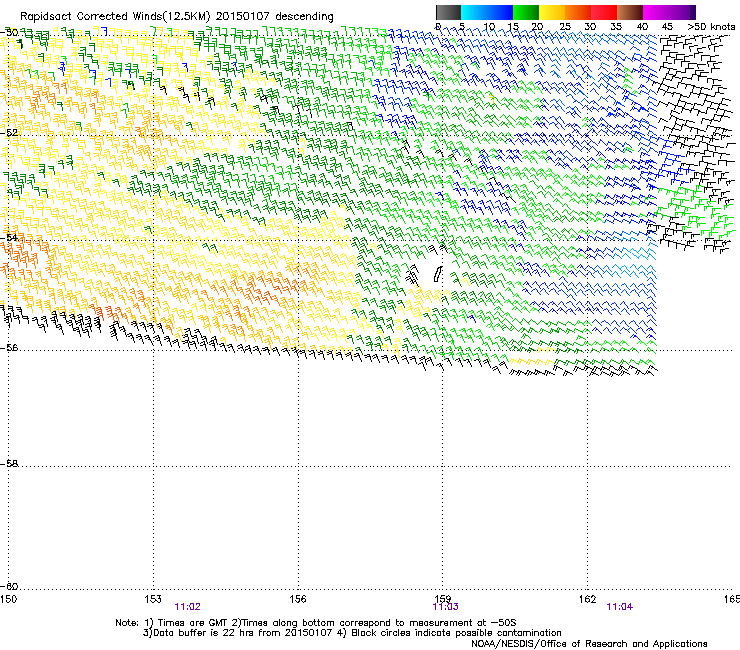This screenshot has height=650, width=740.
Task: Click the magenta 40-45 knots legend color
Action: pos(656,12)
